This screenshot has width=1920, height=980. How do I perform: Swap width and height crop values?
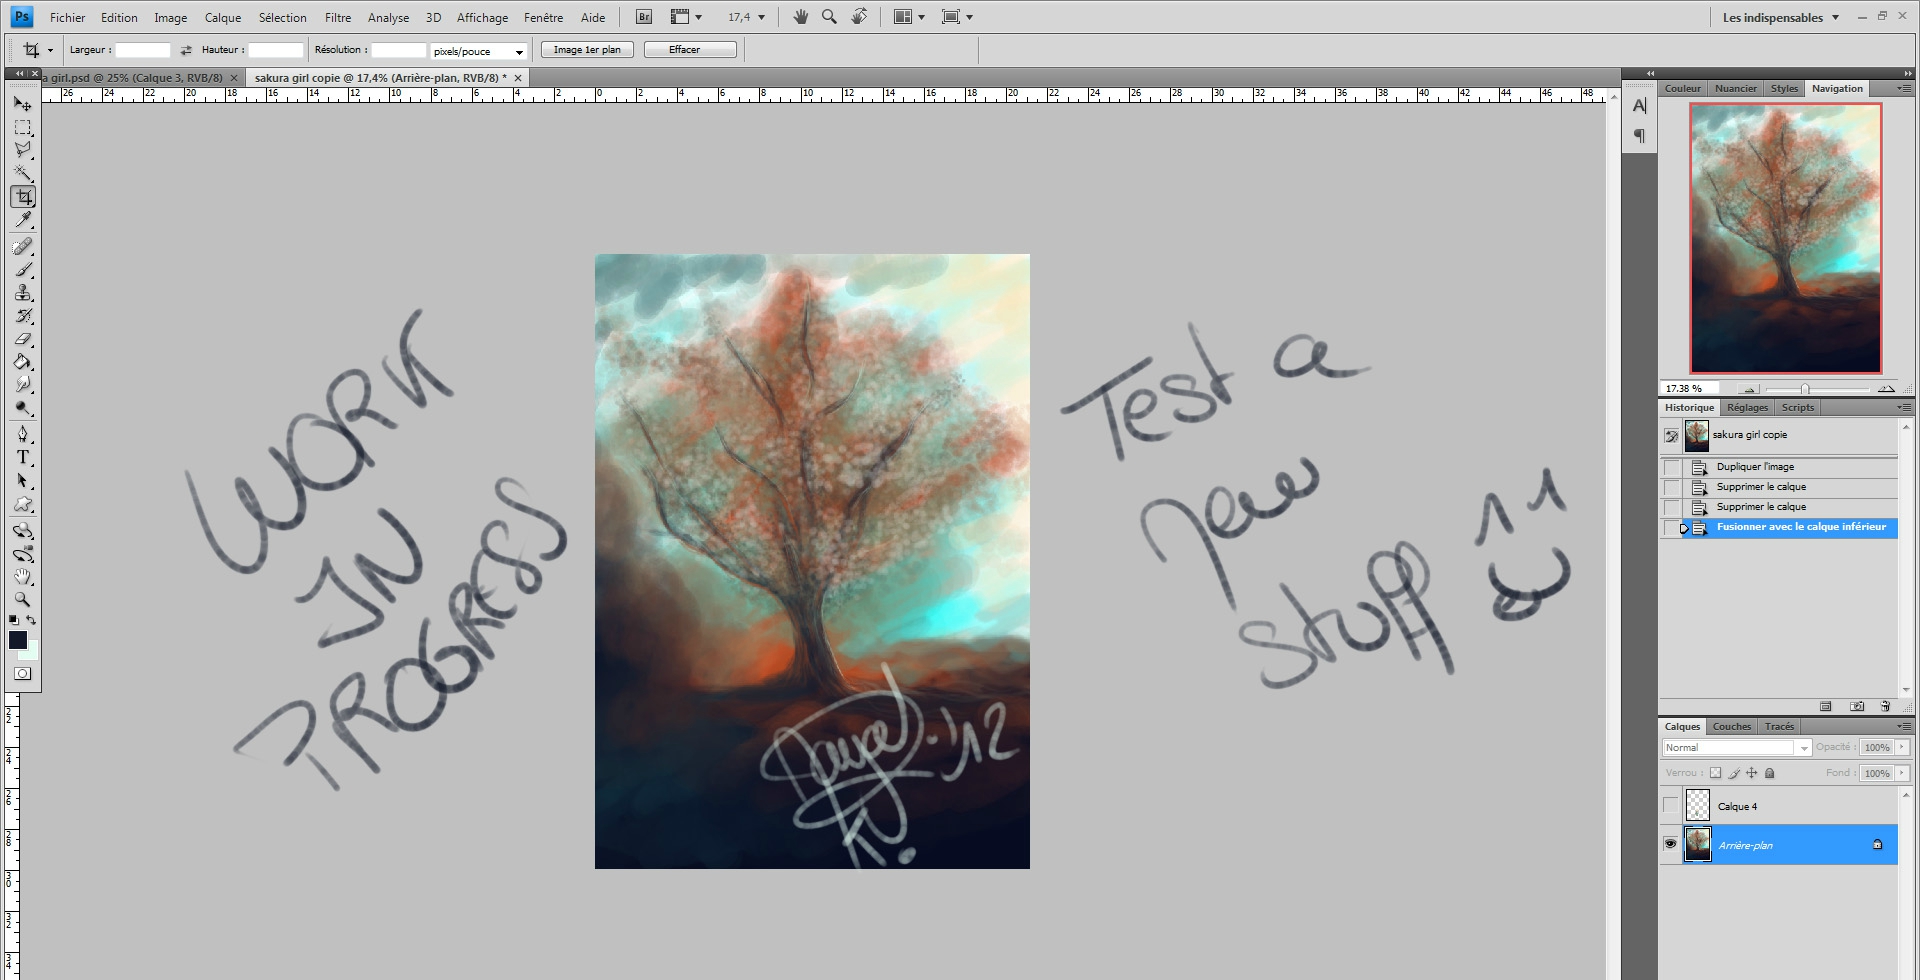tap(186, 50)
